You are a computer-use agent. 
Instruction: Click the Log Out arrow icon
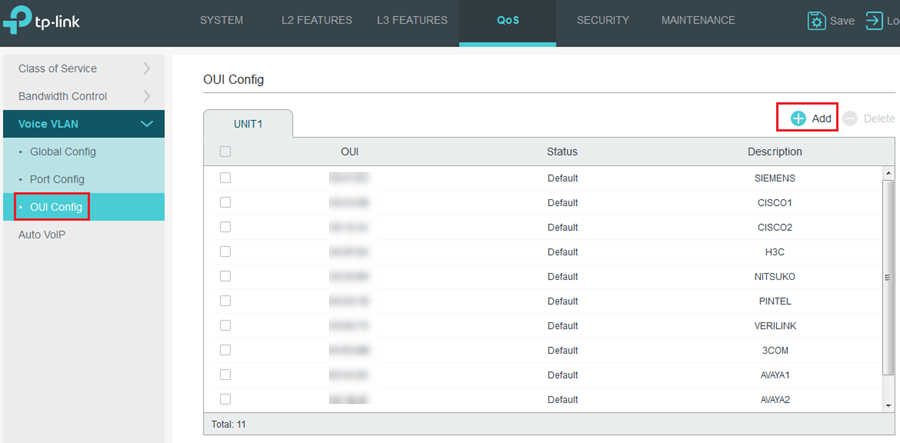coord(874,21)
